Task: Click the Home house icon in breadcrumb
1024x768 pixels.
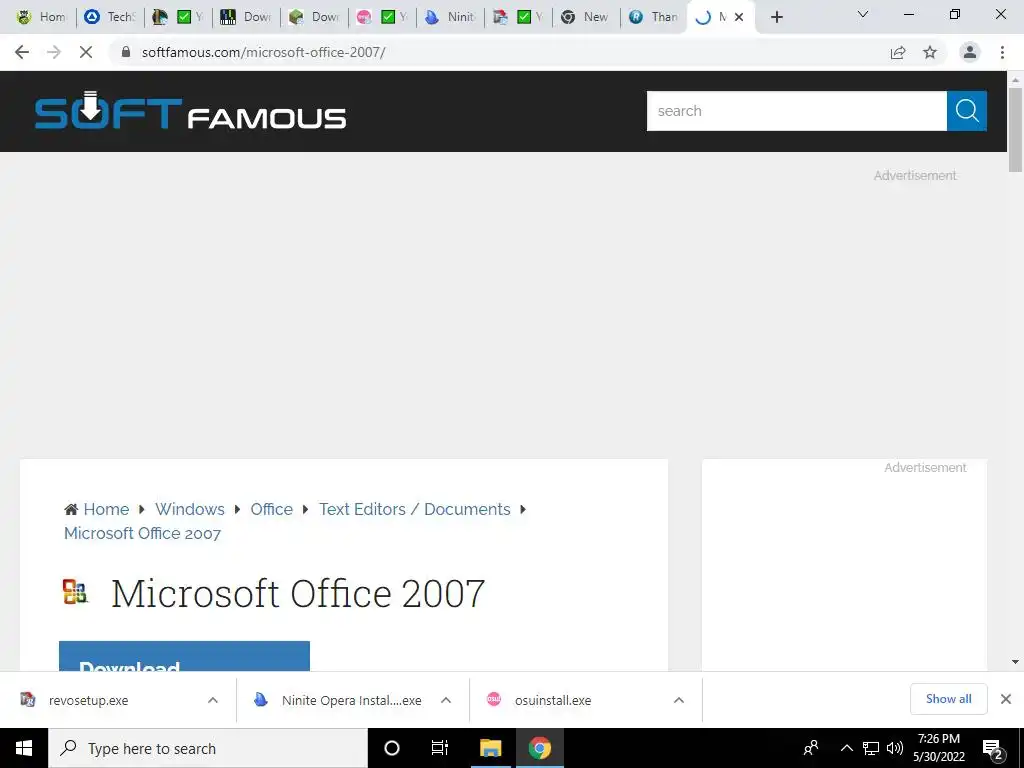Action: pos(71,509)
